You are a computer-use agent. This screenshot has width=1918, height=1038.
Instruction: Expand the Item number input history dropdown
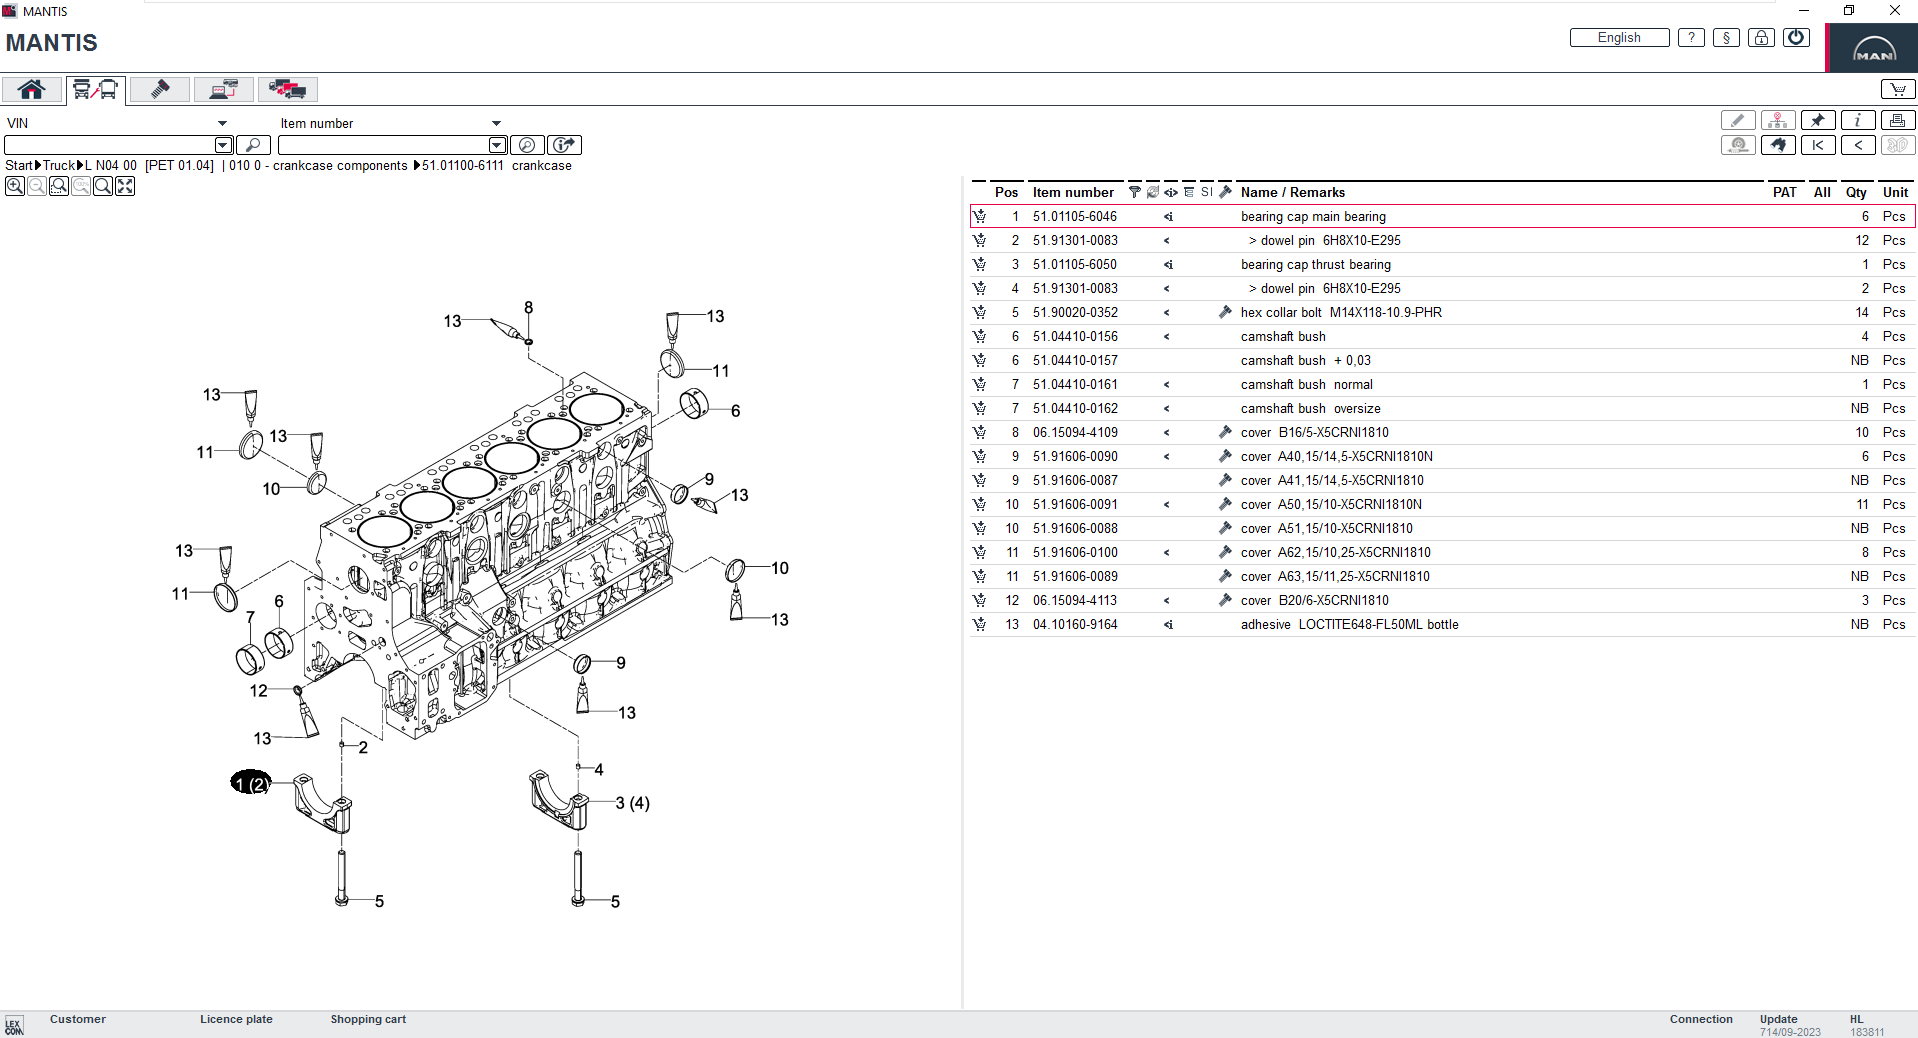[497, 146]
